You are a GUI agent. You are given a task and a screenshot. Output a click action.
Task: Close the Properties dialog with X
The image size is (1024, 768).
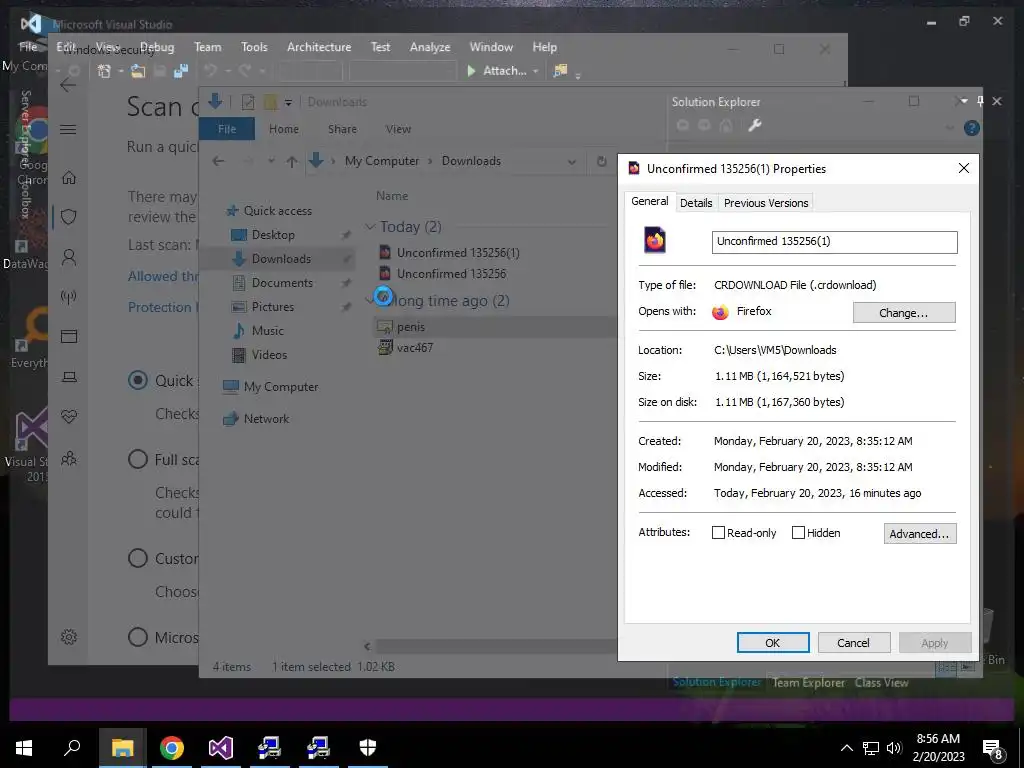963,168
